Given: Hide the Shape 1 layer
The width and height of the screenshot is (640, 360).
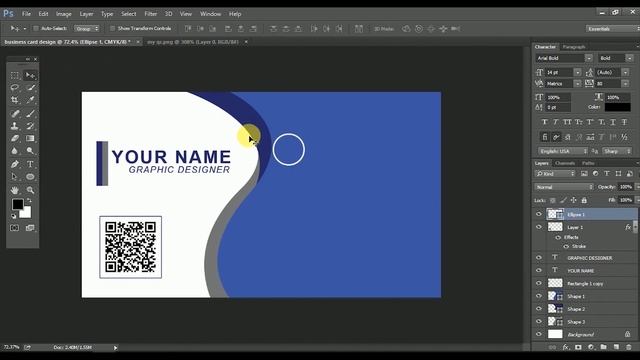Looking at the screenshot, I should [539, 296].
